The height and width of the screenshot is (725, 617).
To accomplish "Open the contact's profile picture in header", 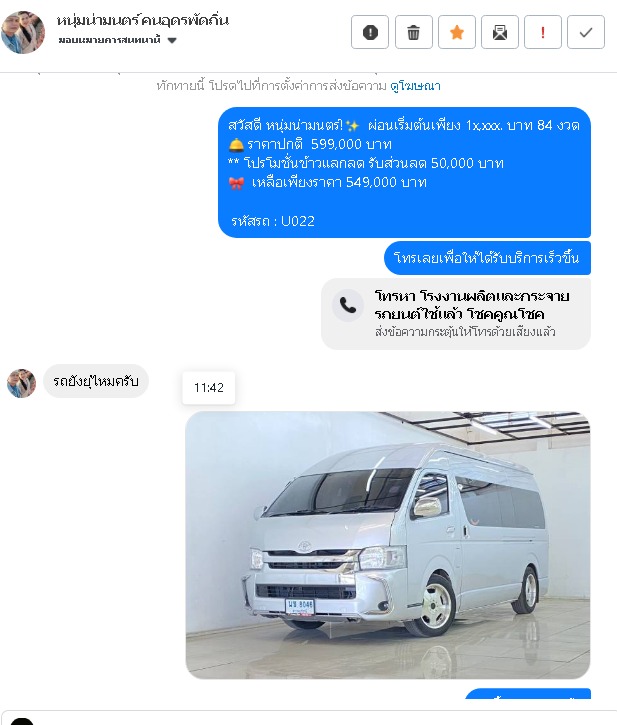I will point(23,32).
